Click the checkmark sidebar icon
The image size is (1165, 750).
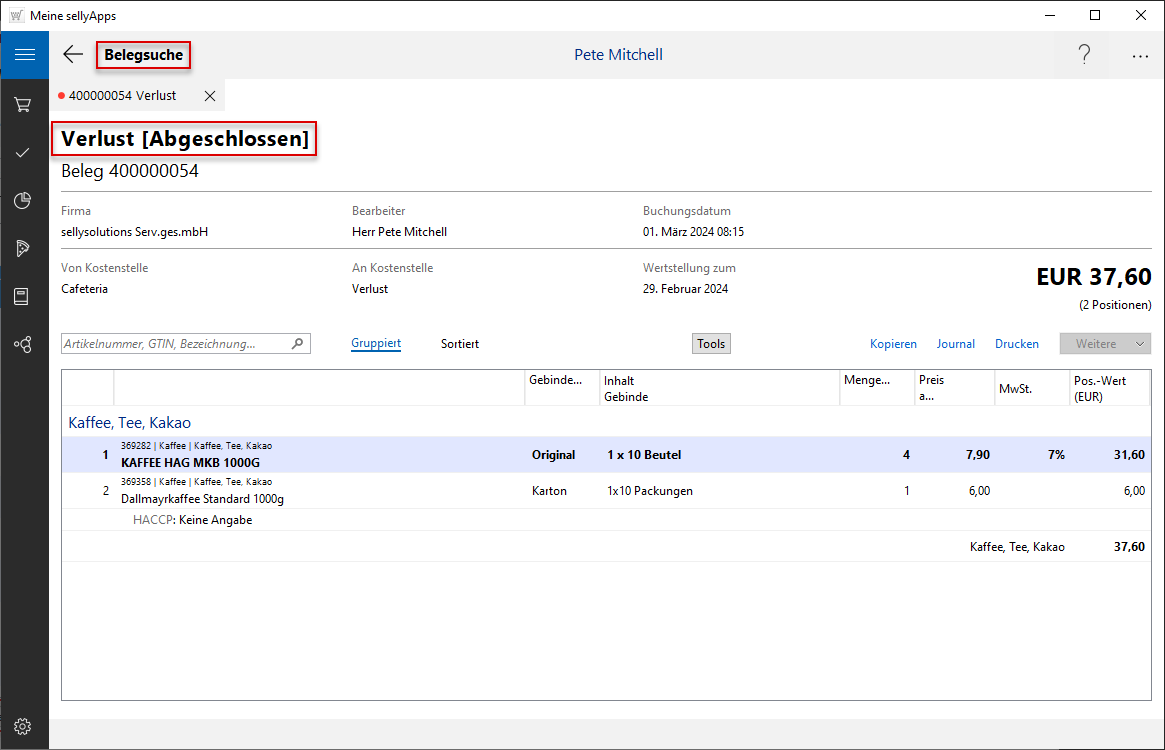point(24,152)
